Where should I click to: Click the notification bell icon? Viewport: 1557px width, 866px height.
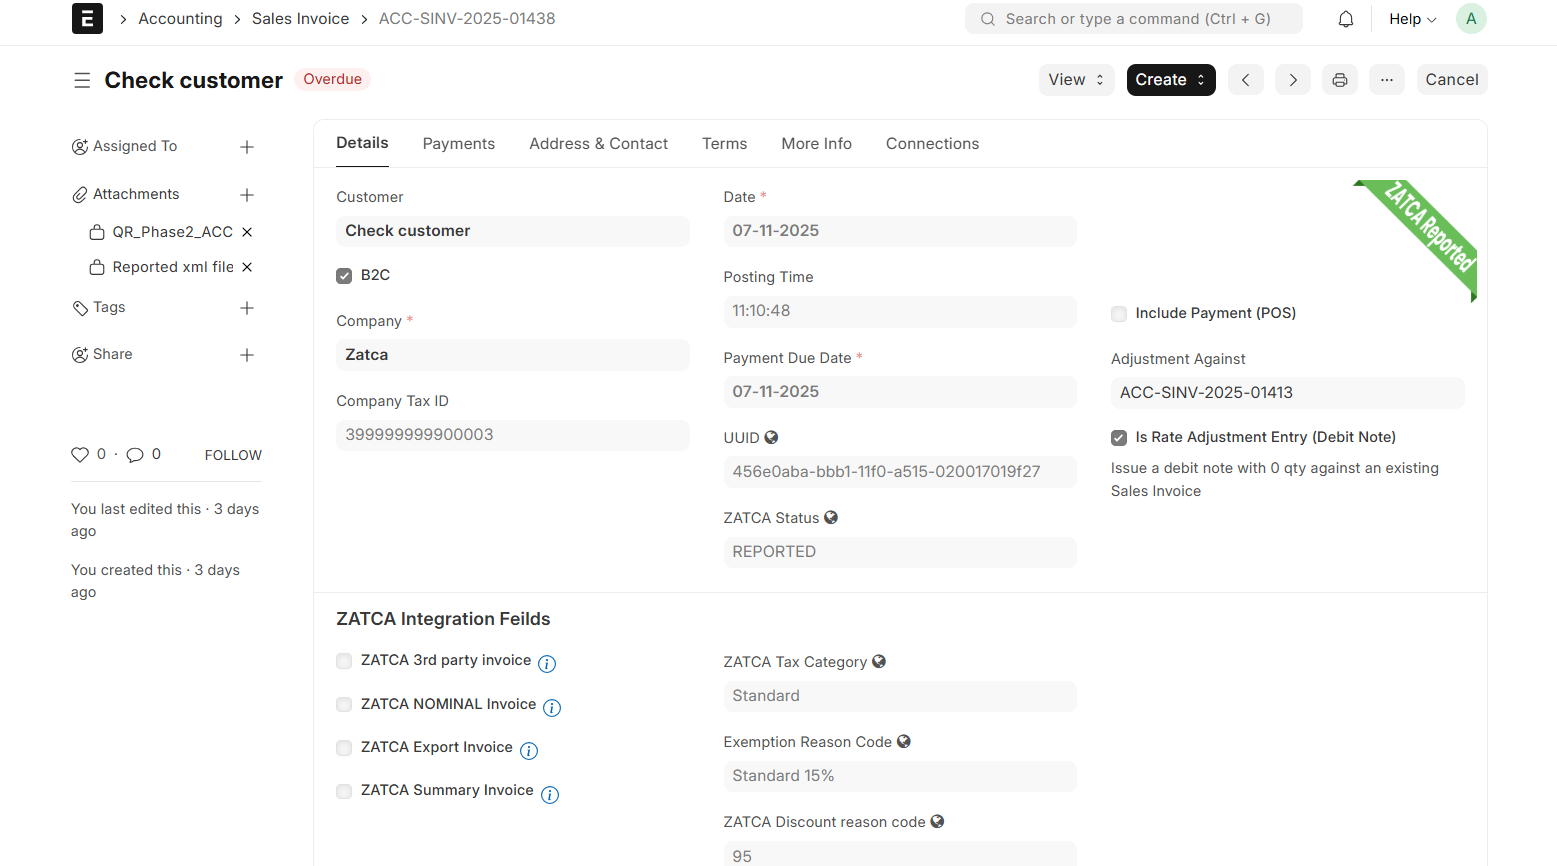point(1346,19)
